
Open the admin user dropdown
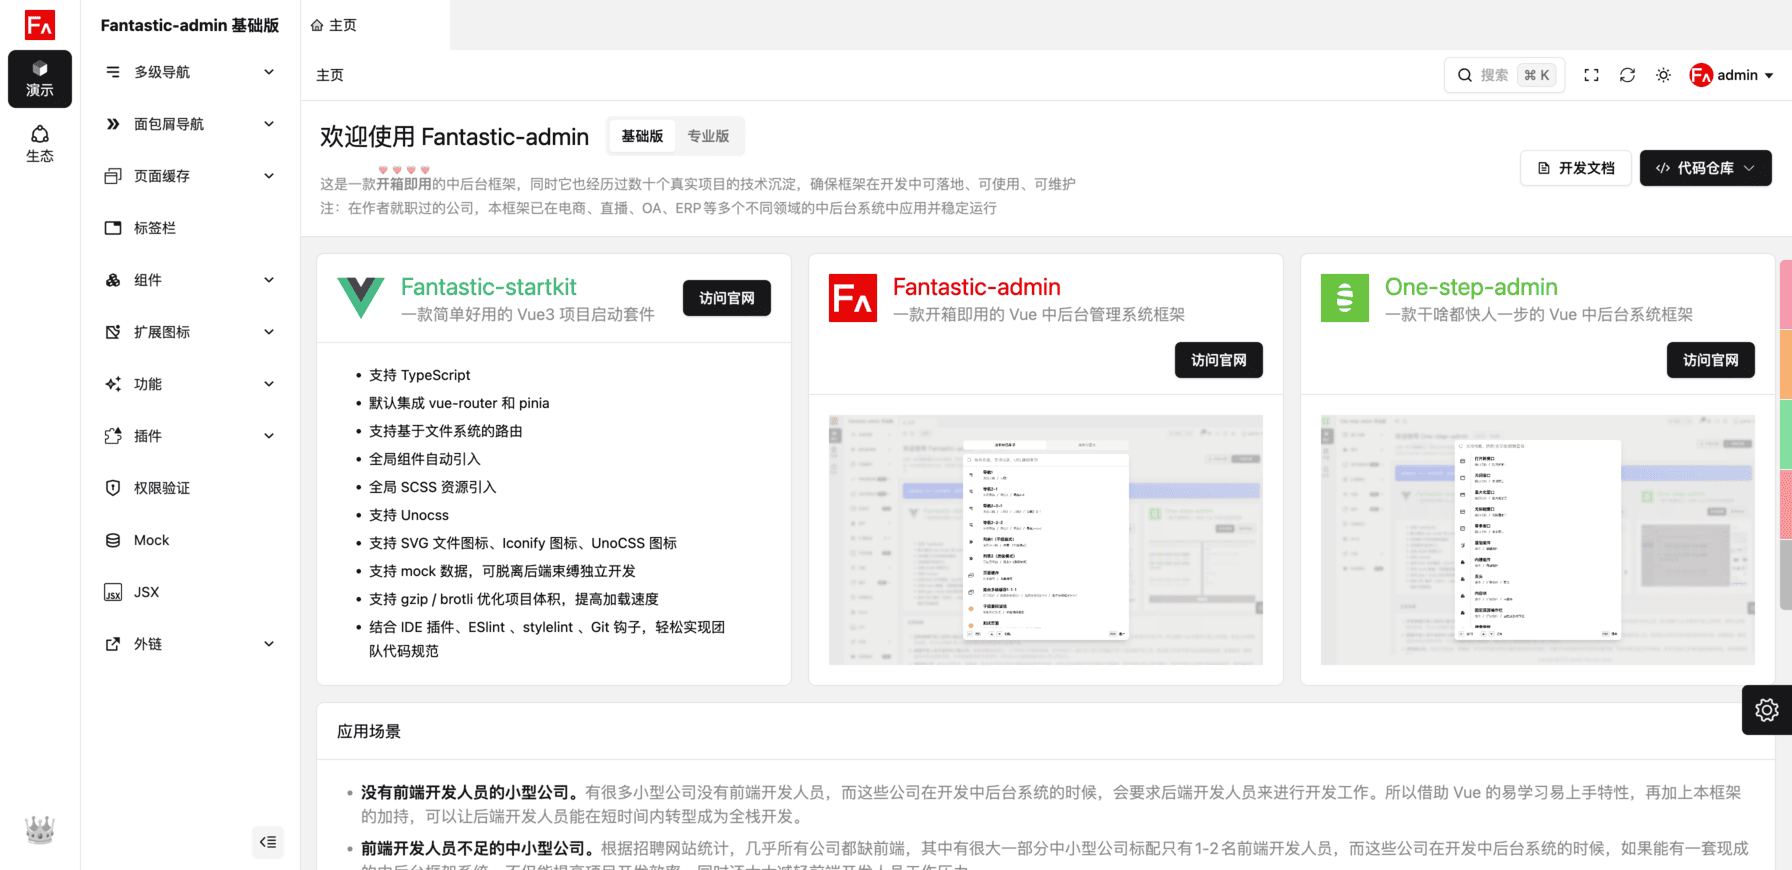1731,75
